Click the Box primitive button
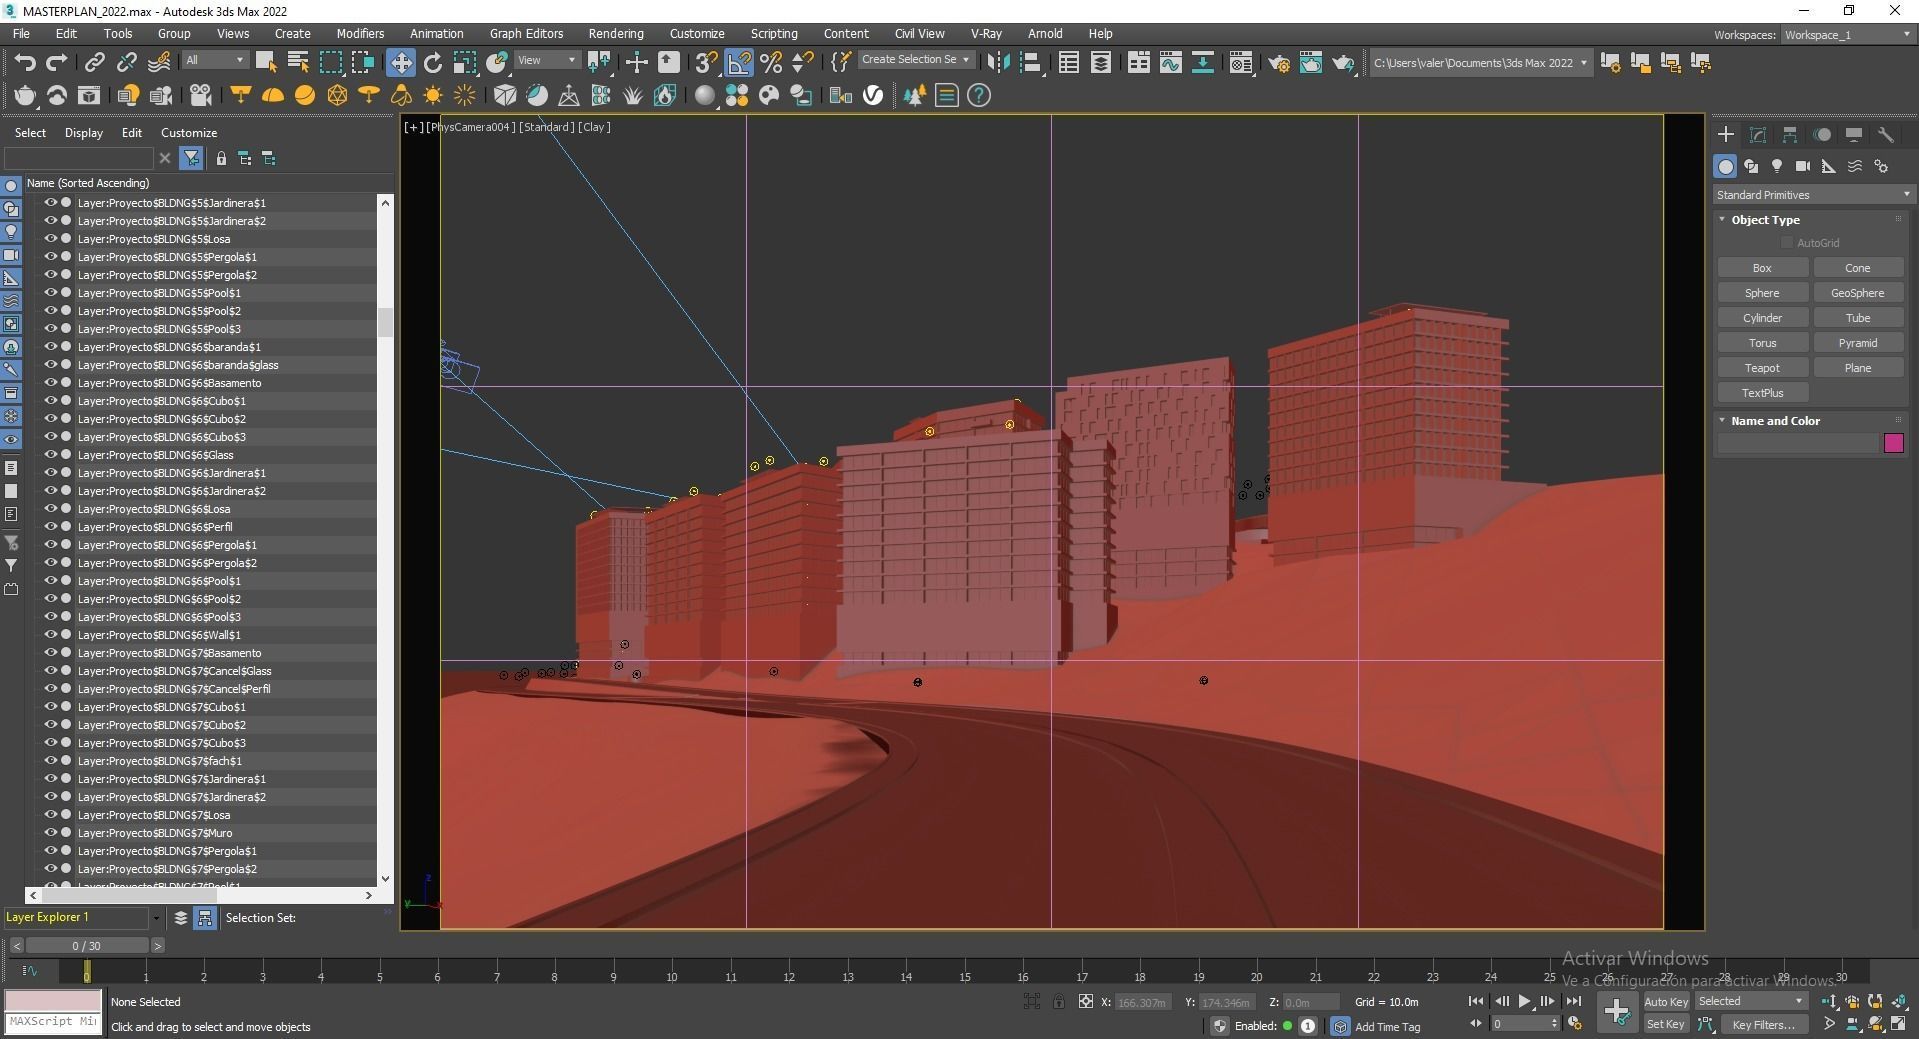This screenshot has width=1919, height=1039. click(1762, 268)
